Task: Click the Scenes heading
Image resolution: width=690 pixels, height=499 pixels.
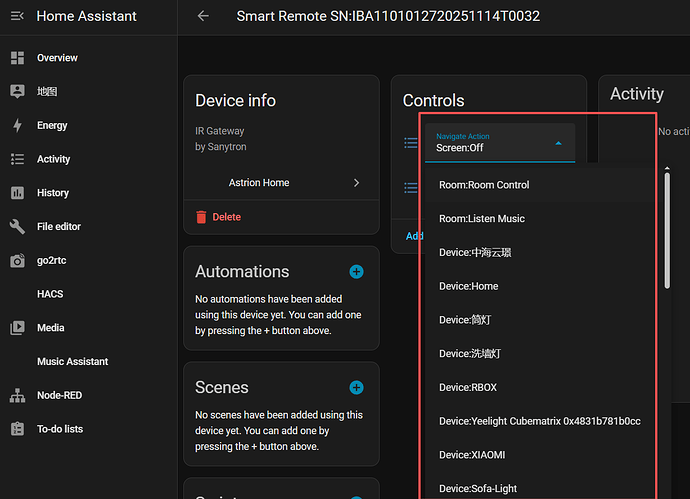Action: [222, 388]
